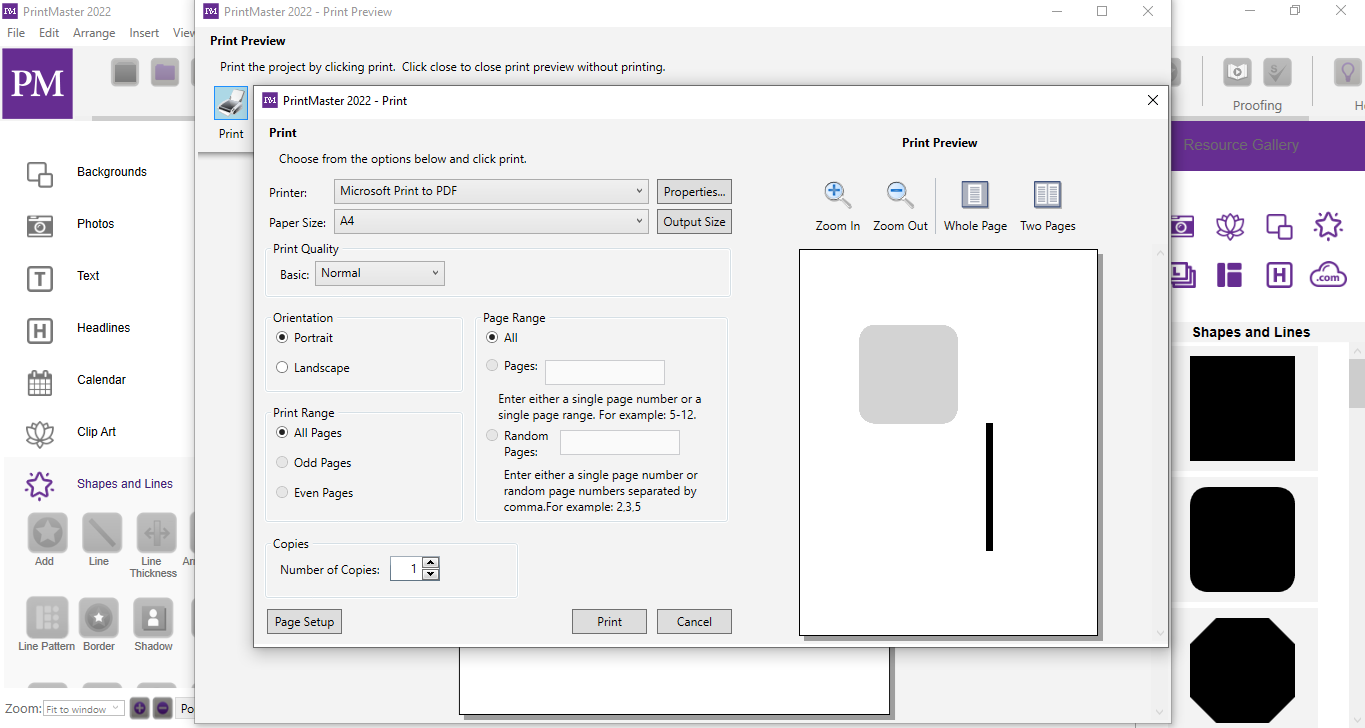
Task: Apply the Shadow tool icon
Action: pyautogui.click(x=154, y=618)
